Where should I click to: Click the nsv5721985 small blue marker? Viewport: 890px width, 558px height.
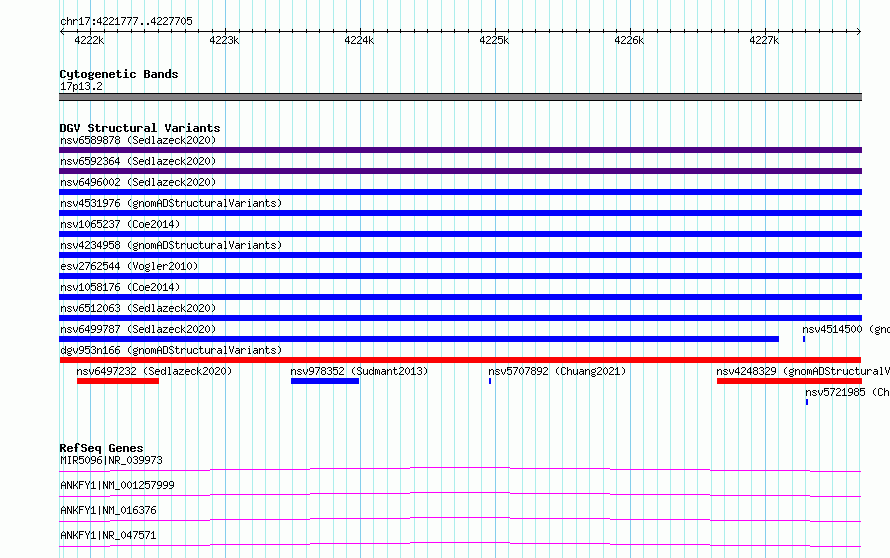point(807,402)
